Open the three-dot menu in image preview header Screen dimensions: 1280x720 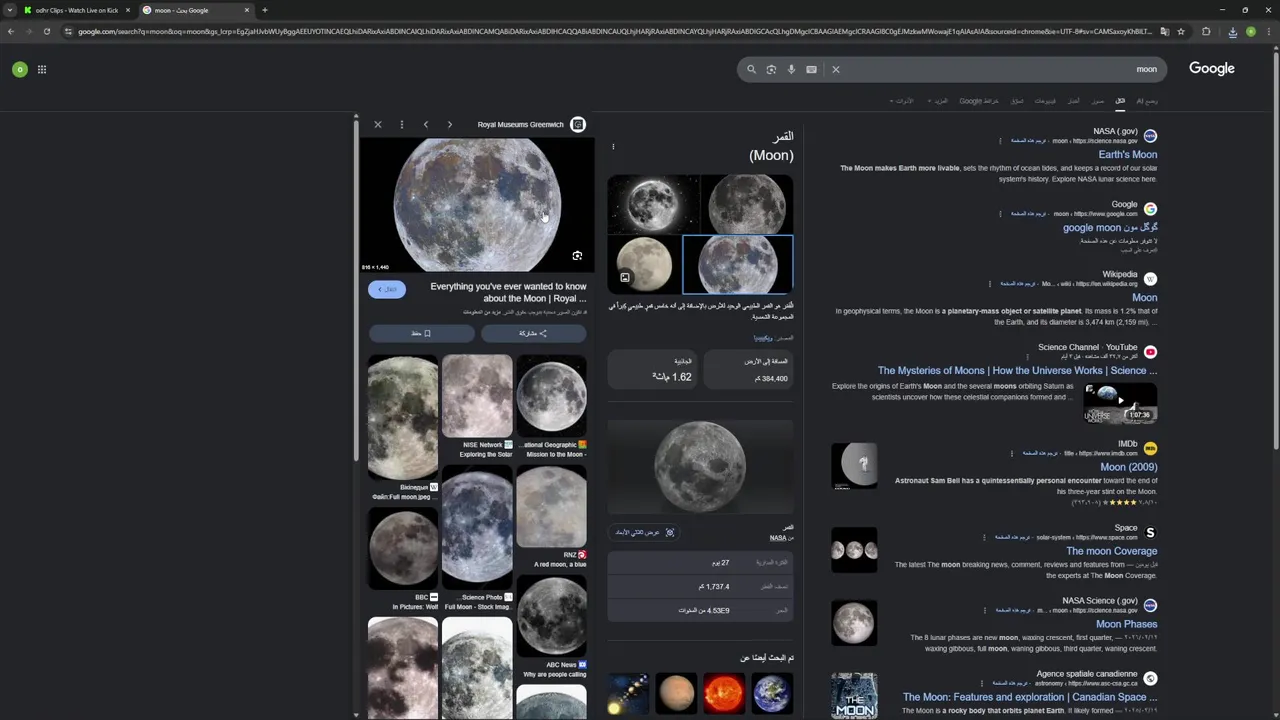(x=401, y=125)
